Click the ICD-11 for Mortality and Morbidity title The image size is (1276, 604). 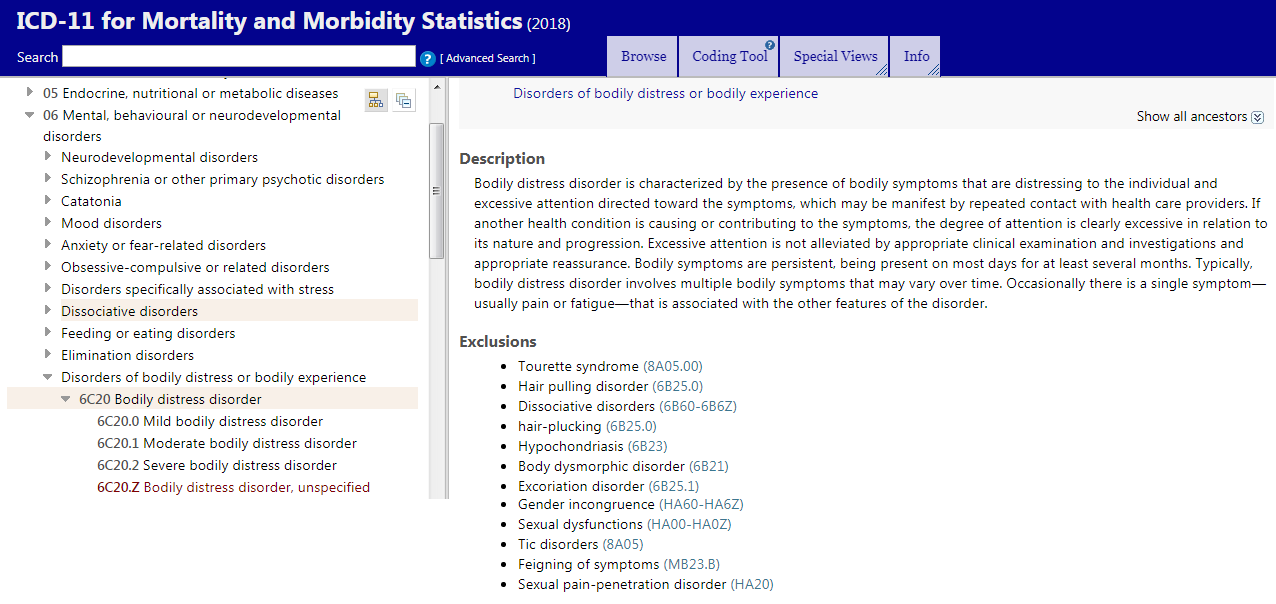(x=270, y=20)
